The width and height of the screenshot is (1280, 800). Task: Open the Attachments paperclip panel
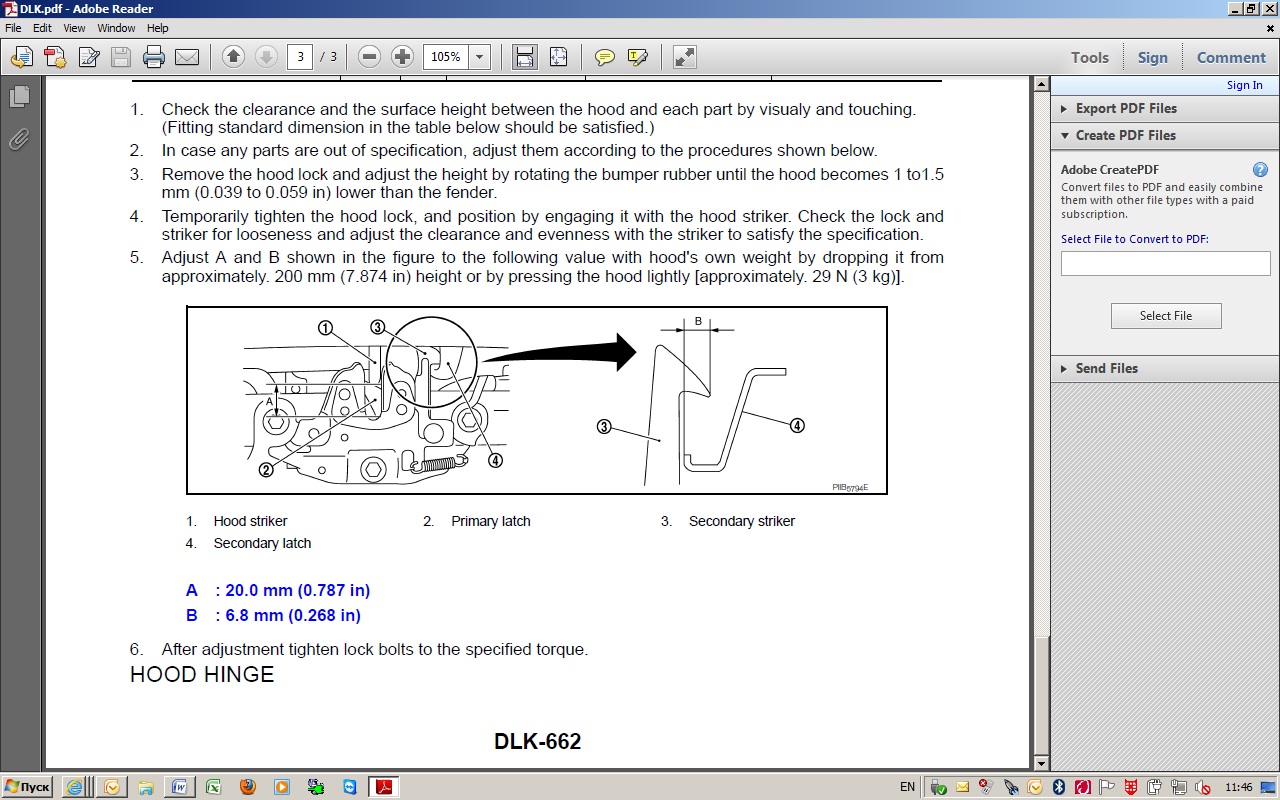point(19,139)
